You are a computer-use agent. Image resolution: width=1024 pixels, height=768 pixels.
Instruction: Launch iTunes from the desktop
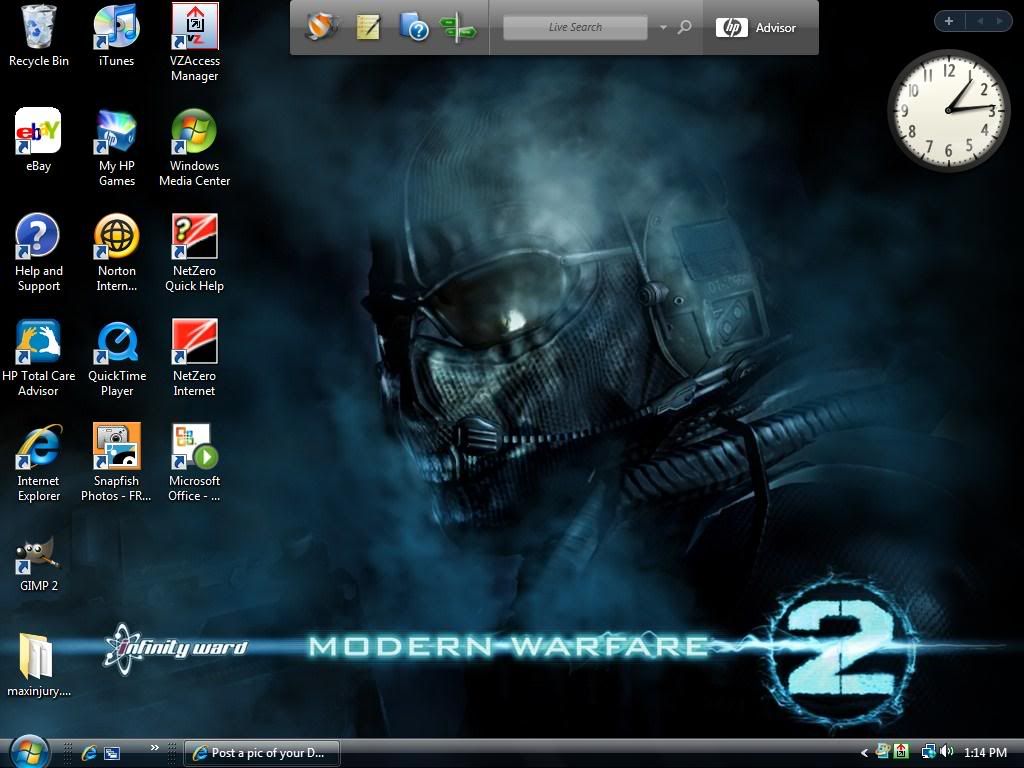[x=116, y=36]
